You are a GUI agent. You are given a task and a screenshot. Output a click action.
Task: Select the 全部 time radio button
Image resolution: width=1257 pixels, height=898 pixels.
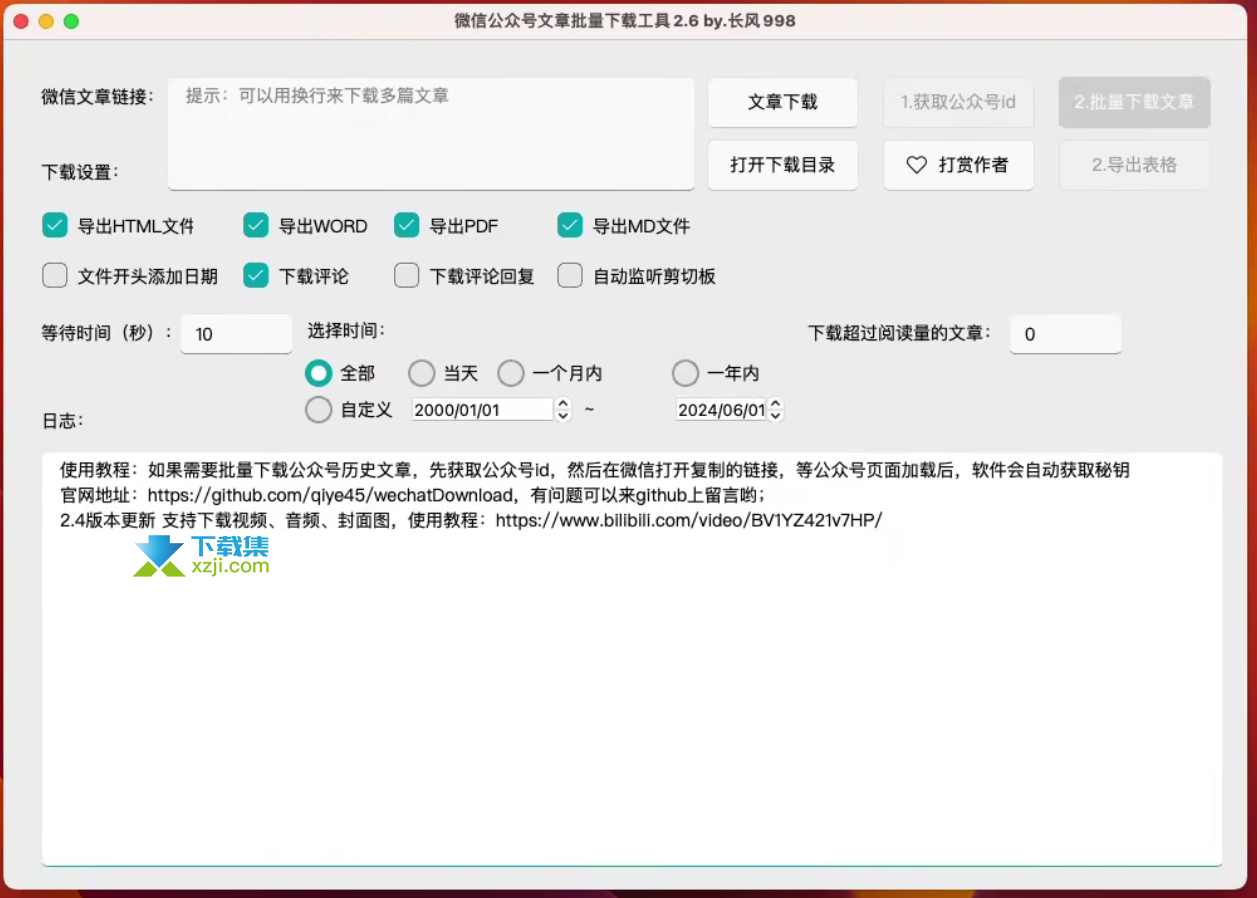[318, 373]
